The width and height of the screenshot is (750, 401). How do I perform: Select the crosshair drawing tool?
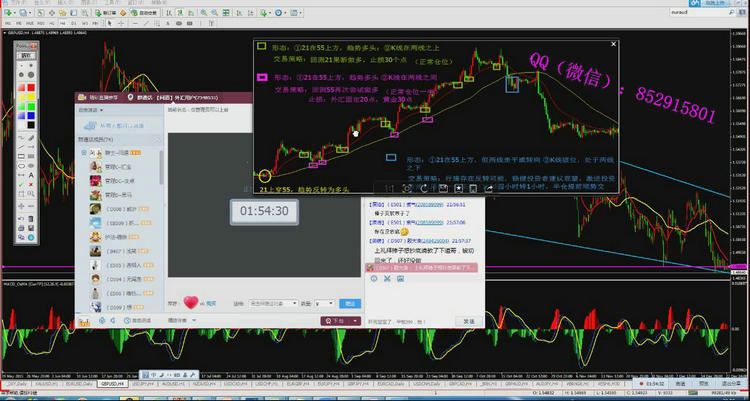(121, 23)
